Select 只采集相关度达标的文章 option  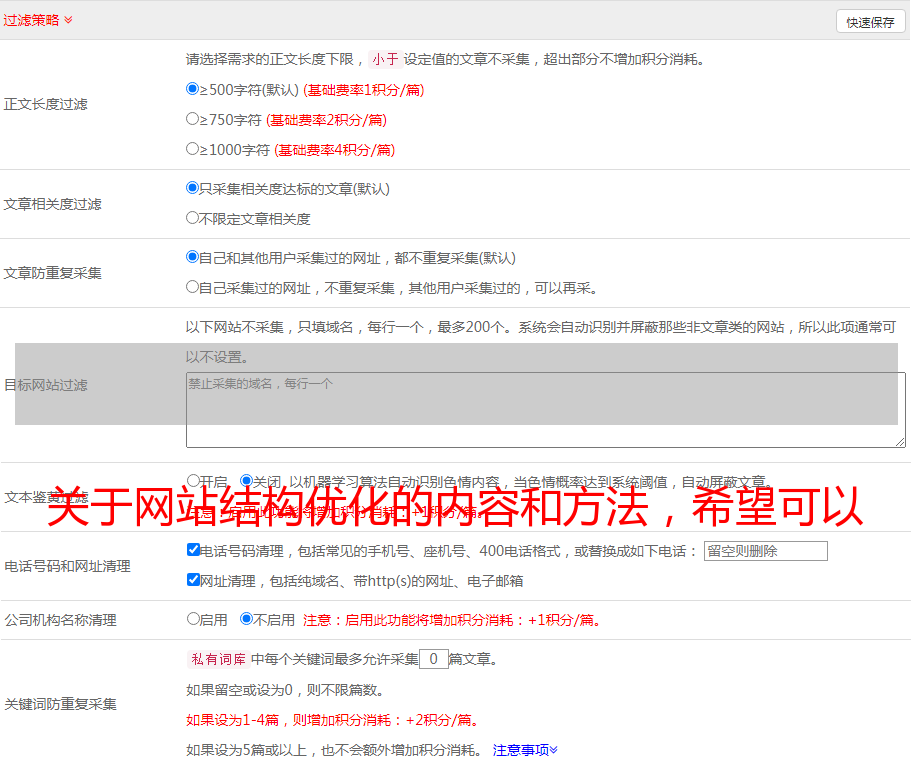pyautogui.click(x=193, y=188)
